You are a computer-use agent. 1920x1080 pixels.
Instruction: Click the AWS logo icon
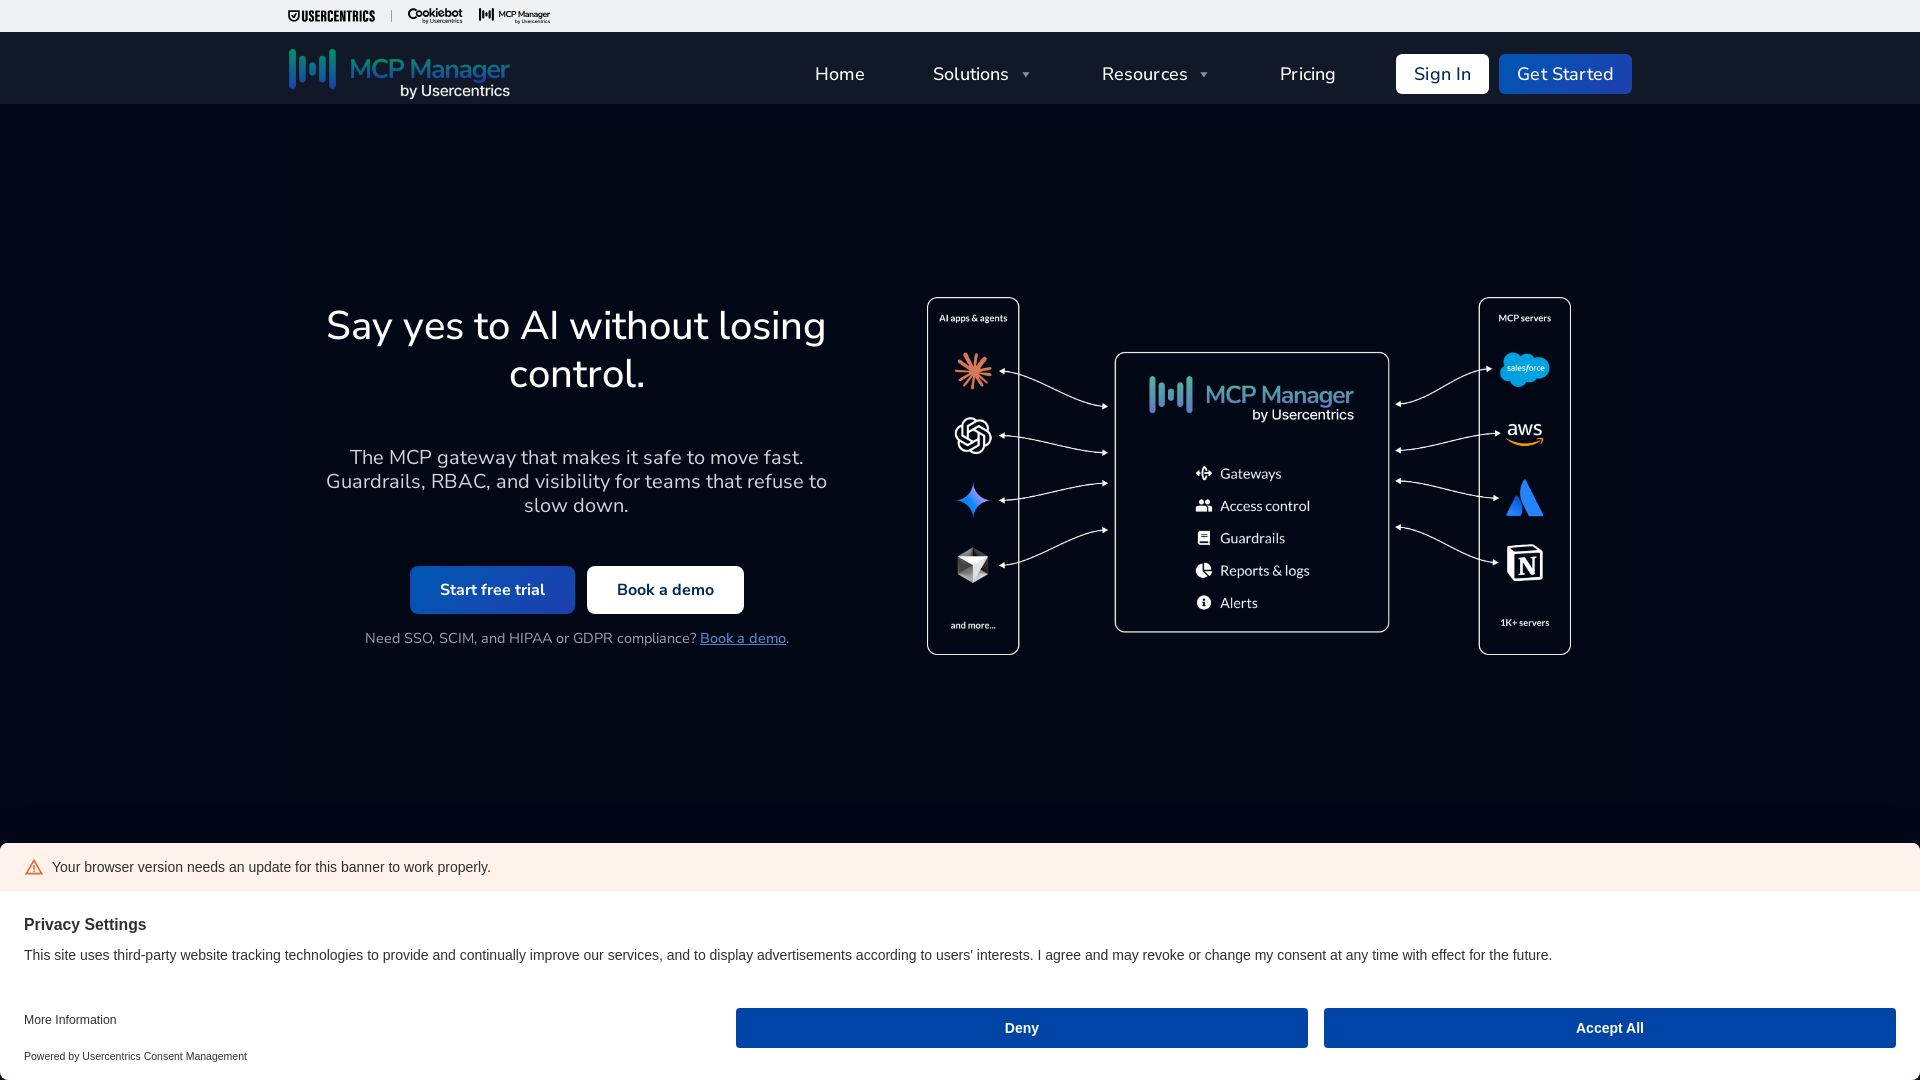[x=1525, y=434]
